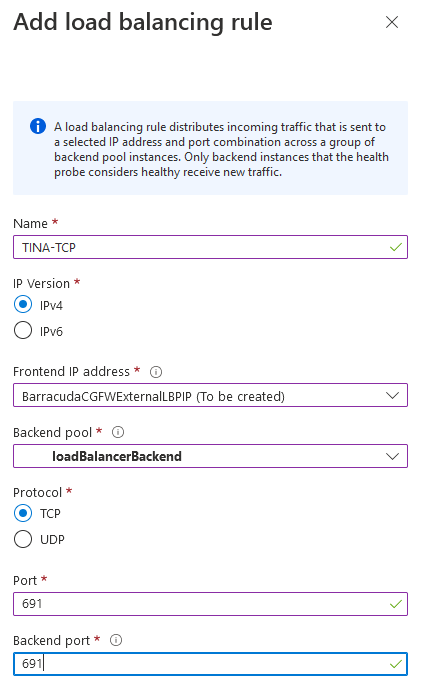The width and height of the screenshot is (421, 688).
Task: Click info icon next to Backend port
Action: [x=115, y=640]
